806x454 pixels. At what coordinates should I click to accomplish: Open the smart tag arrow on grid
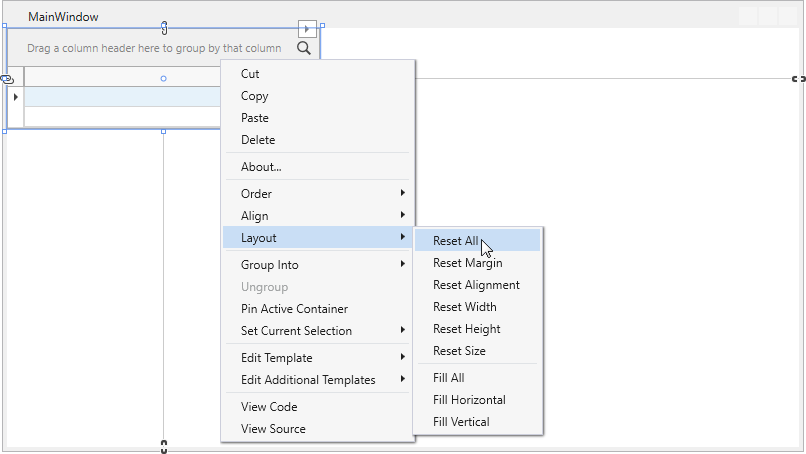point(307,29)
